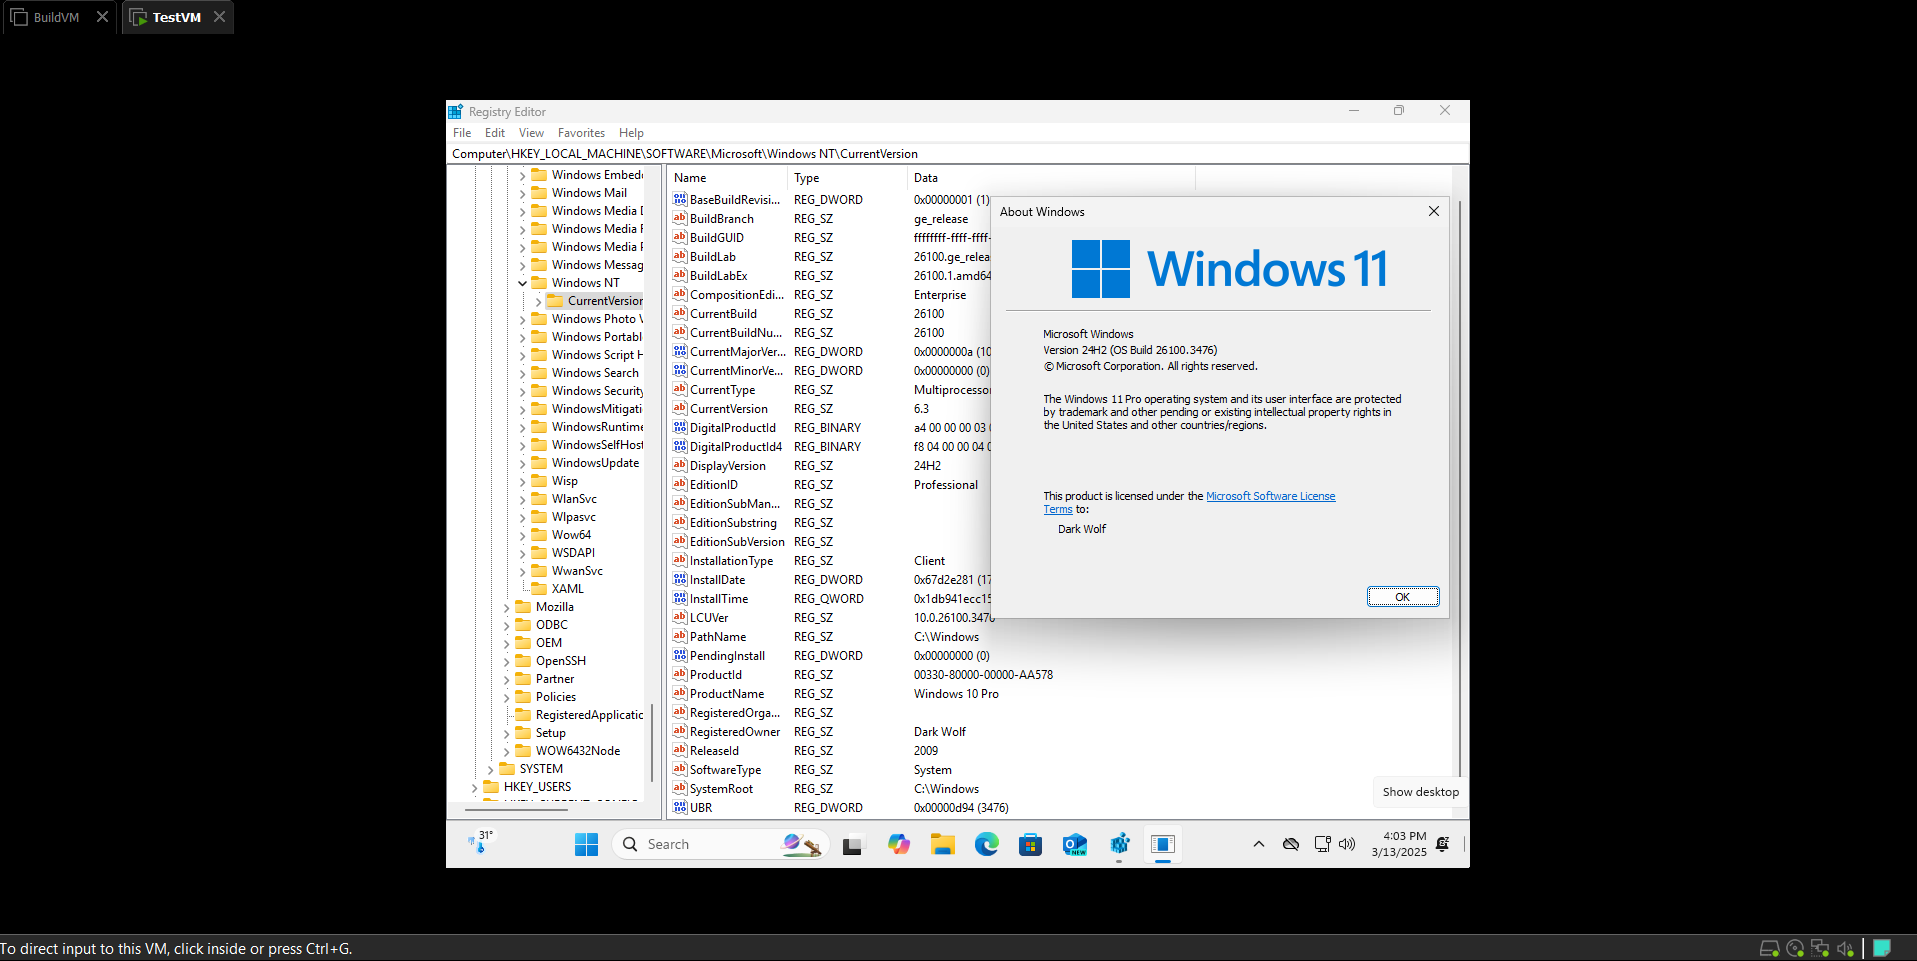Open the network tray icon
The image size is (1917, 961).
point(1322,844)
